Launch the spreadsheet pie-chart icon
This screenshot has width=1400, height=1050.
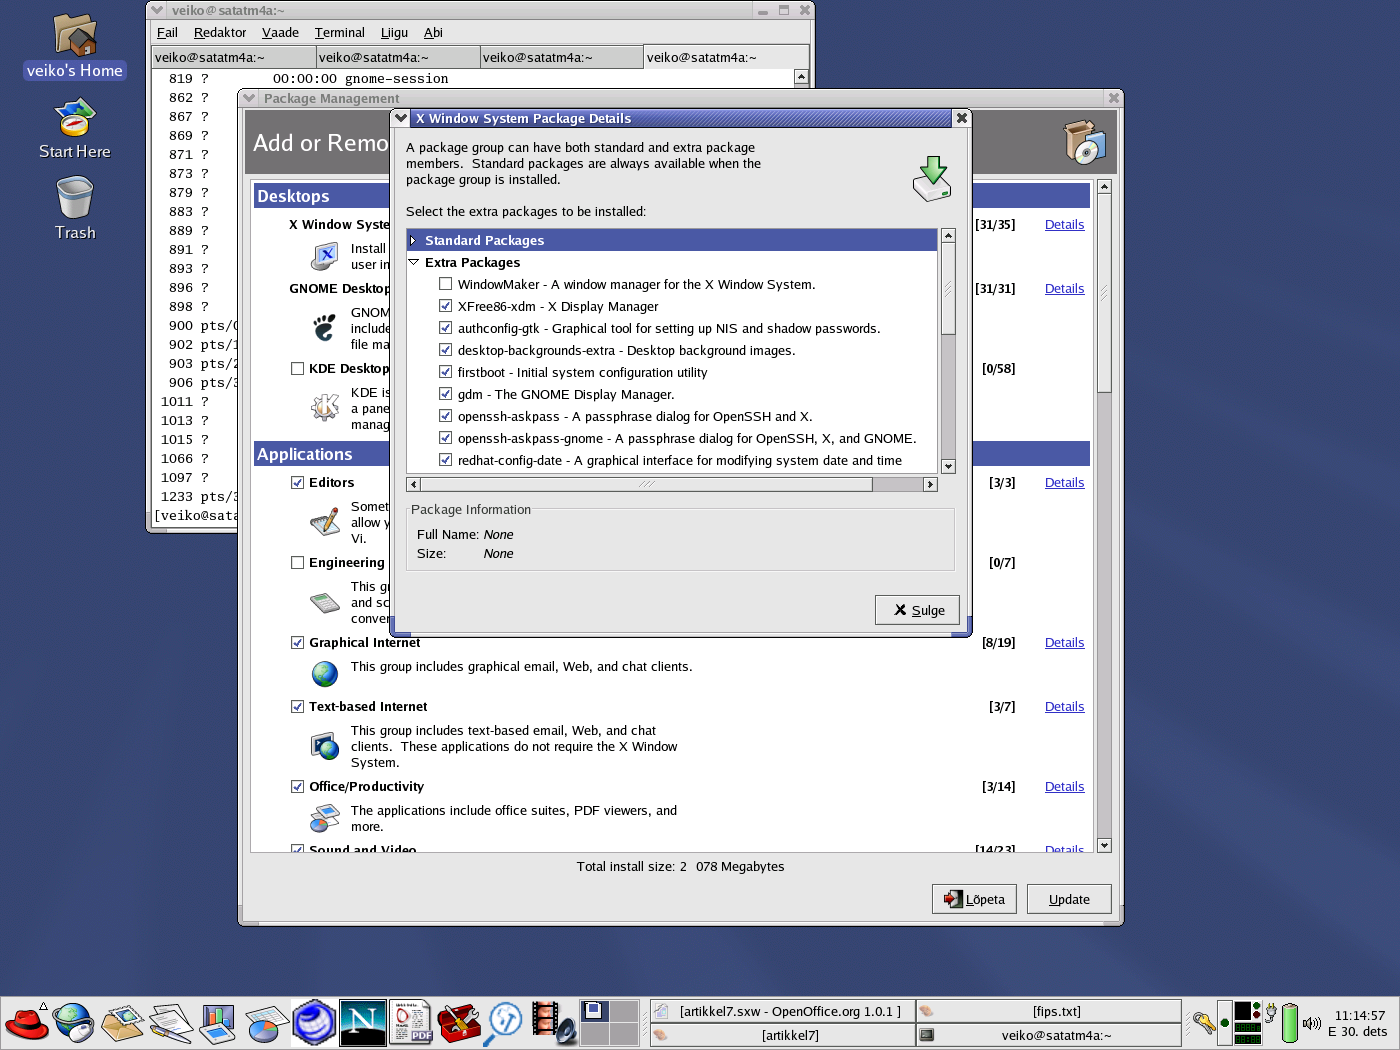click(265, 1023)
